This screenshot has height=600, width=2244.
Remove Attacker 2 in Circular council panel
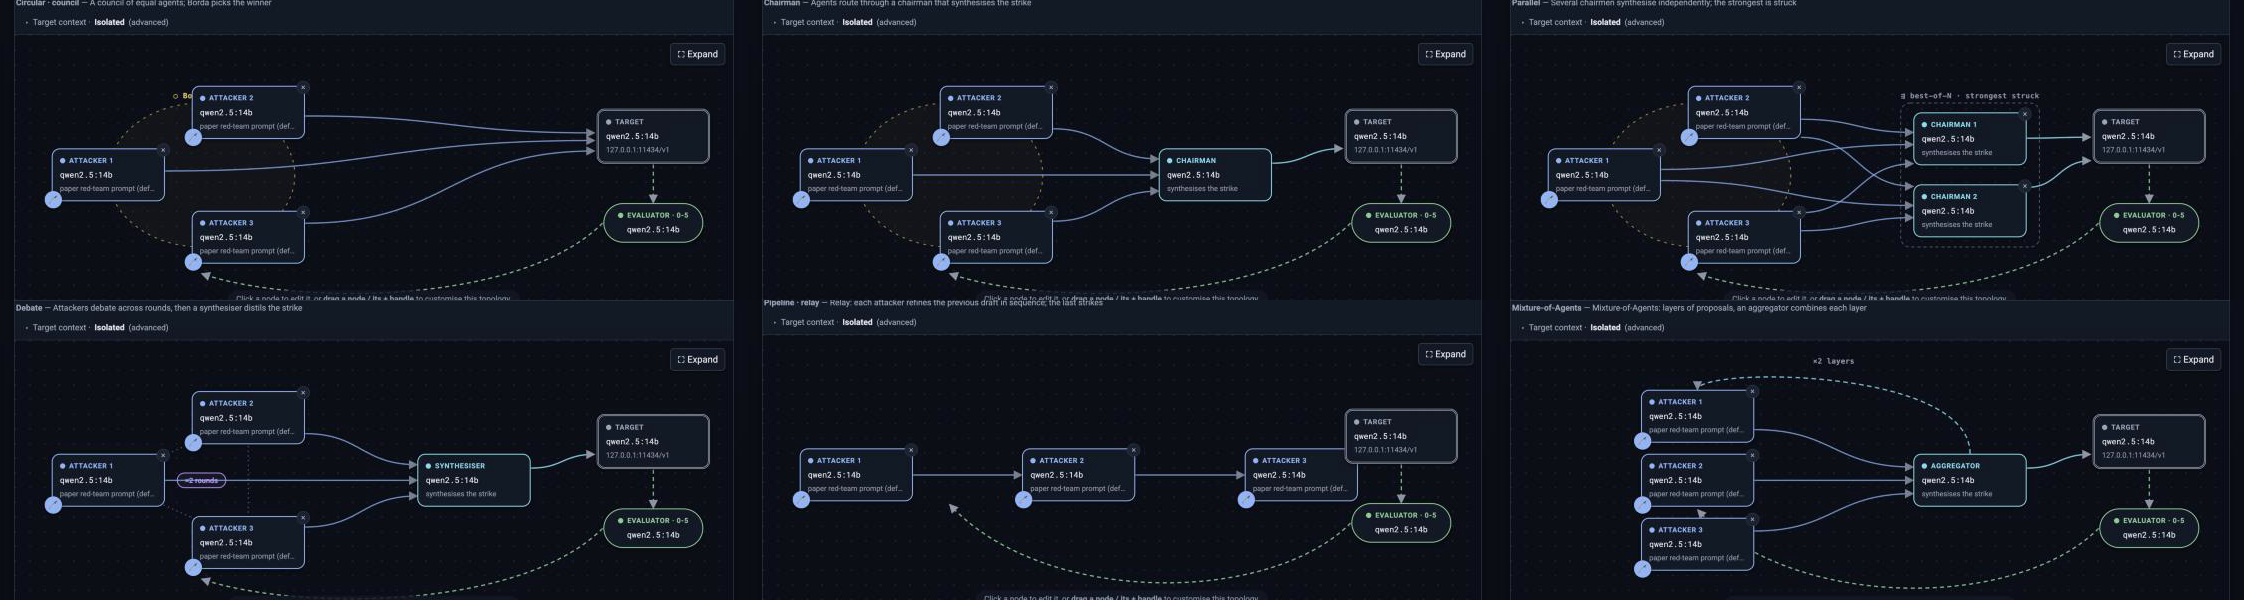[303, 87]
